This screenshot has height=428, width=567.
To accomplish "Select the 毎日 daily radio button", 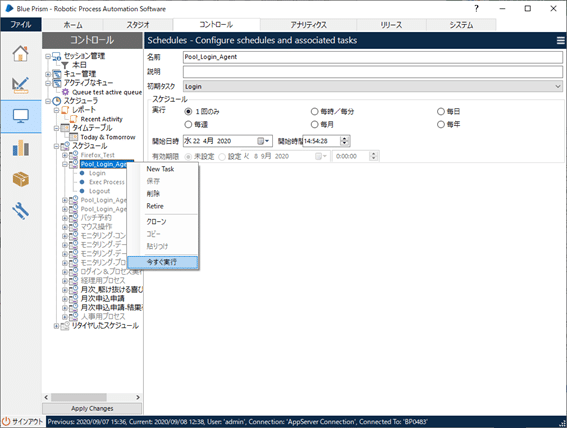I will (x=440, y=111).
